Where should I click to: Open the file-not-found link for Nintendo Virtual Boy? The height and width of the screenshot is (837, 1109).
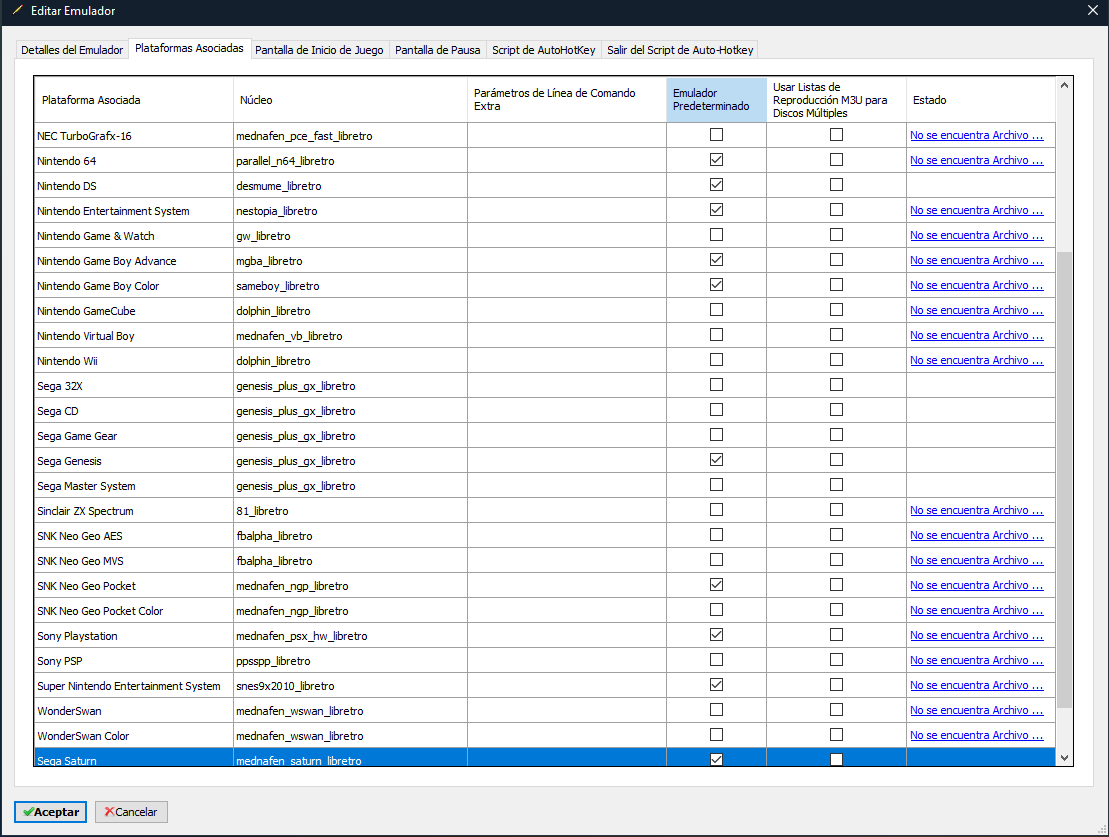(x=977, y=335)
